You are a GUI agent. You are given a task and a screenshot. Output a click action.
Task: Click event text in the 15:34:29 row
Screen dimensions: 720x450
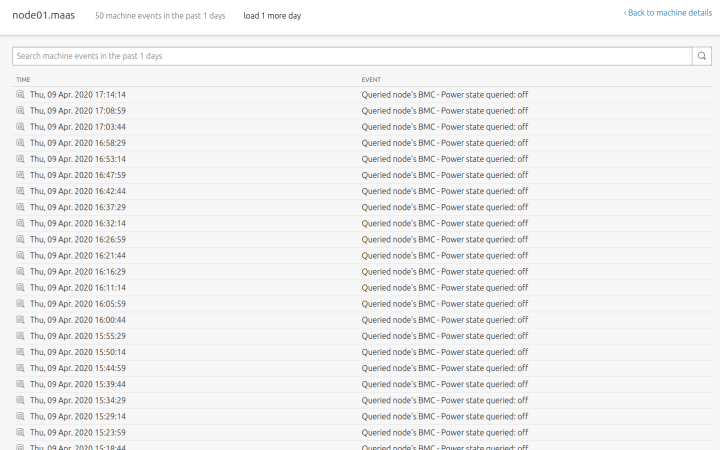tap(444, 400)
